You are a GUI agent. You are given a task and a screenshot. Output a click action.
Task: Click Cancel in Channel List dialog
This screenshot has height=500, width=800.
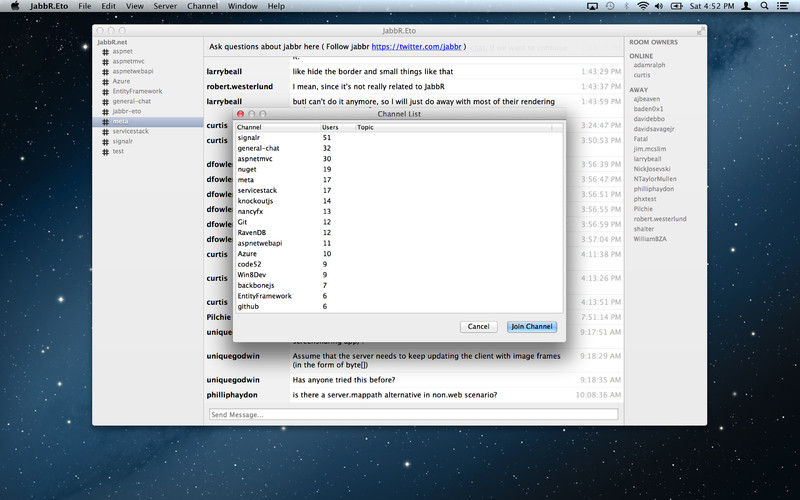point(479,327)
